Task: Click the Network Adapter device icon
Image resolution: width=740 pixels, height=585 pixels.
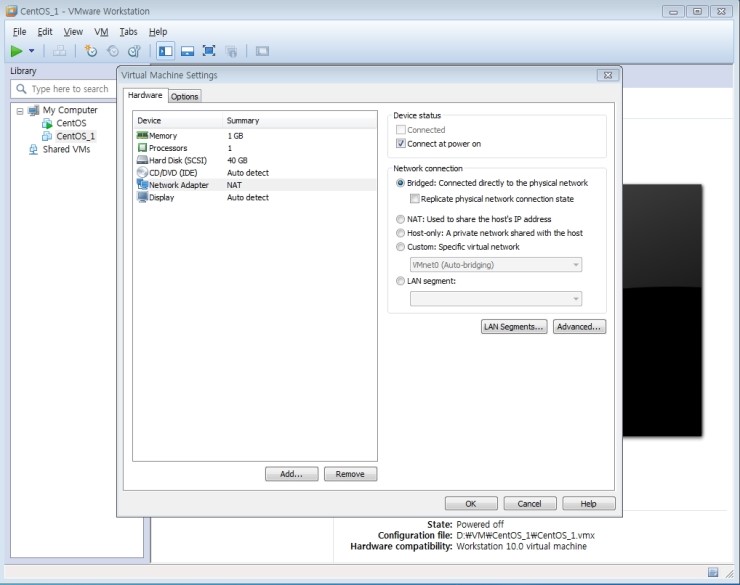Action: [x=142, y=184]
